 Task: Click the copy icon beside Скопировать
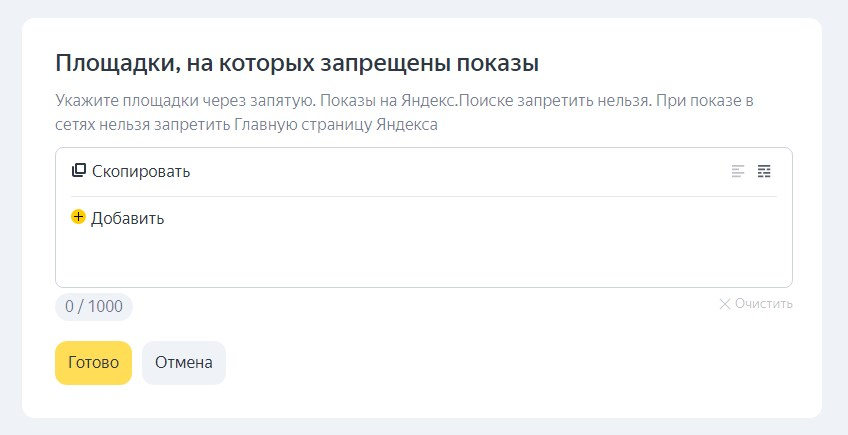(x=79, y=171)
